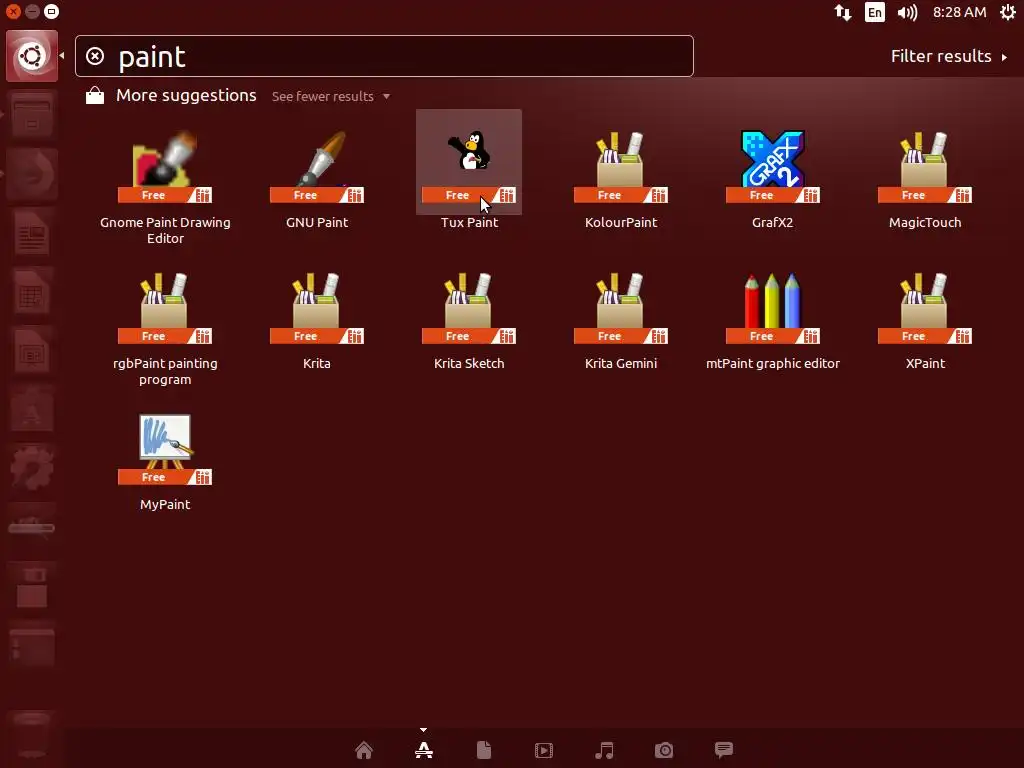Open the Krita Sketch icon
This screenshot has height=768, width=1024.
coord(469,307)
